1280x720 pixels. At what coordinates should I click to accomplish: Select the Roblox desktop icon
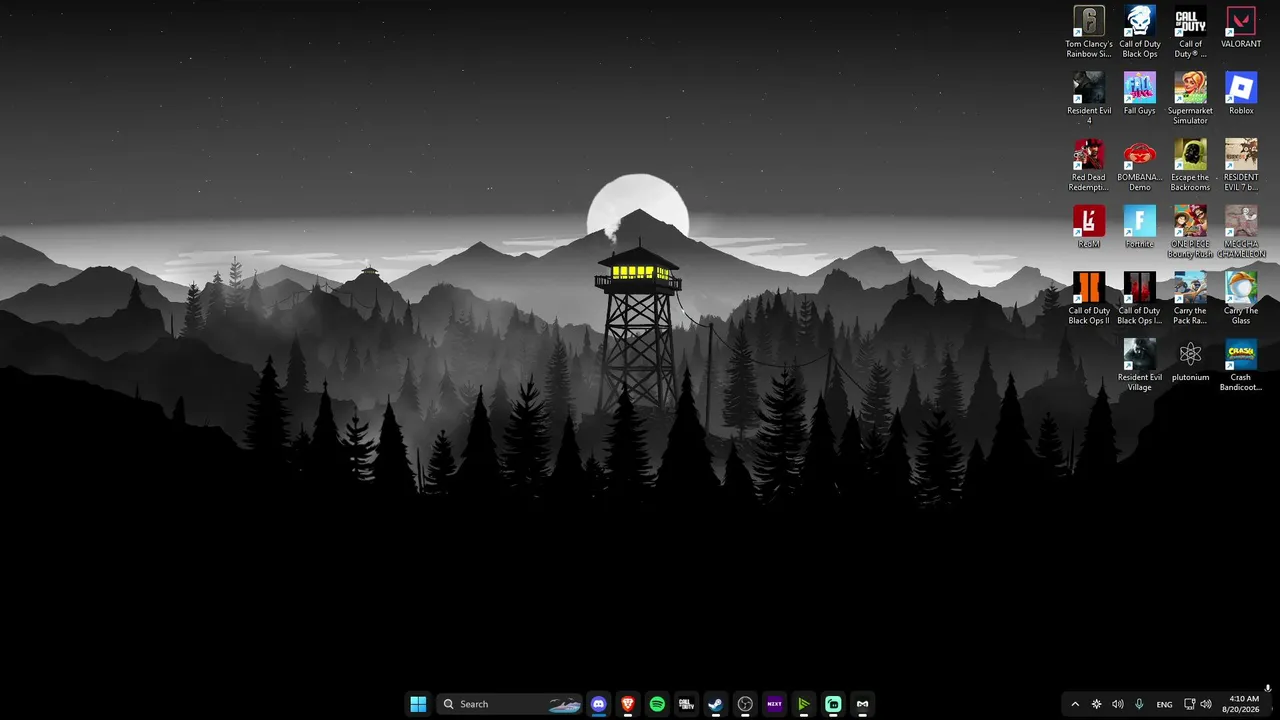coord(1241,94)
